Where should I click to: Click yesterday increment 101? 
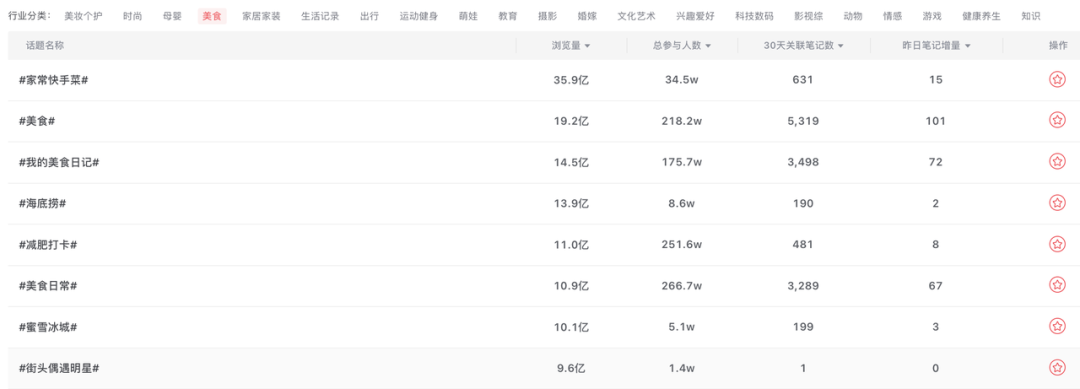point(935,121)
